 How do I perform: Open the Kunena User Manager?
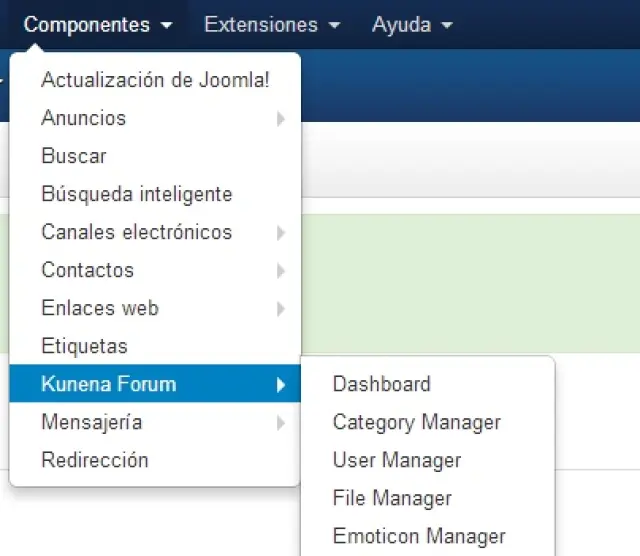click(397, 460)
